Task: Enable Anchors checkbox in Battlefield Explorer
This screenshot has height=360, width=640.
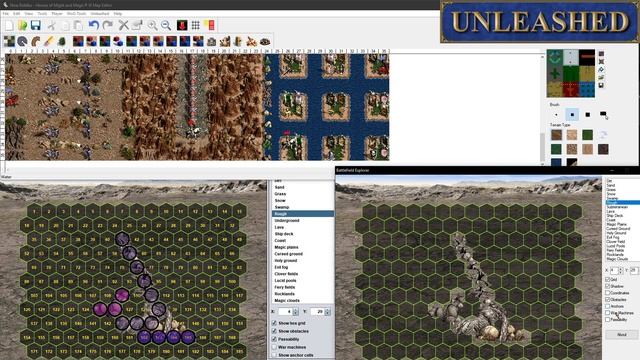Action: 607,306
